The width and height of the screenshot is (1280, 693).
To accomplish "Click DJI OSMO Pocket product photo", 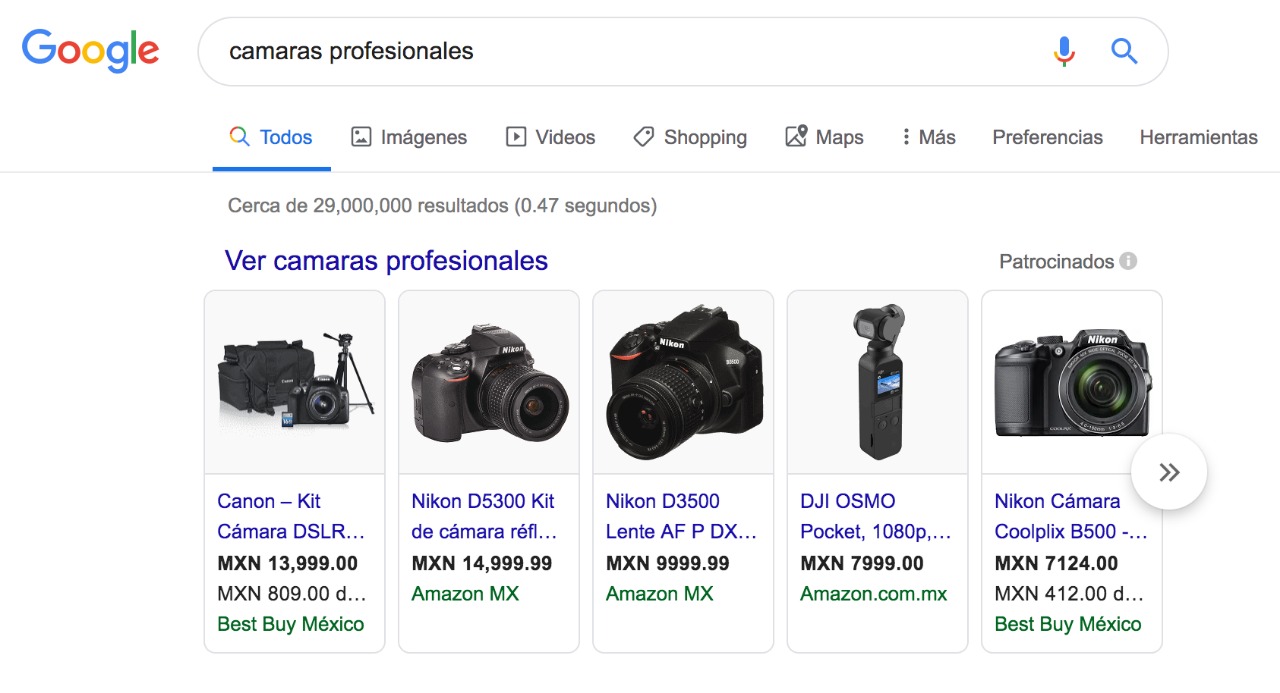I will tap(877, 383).
